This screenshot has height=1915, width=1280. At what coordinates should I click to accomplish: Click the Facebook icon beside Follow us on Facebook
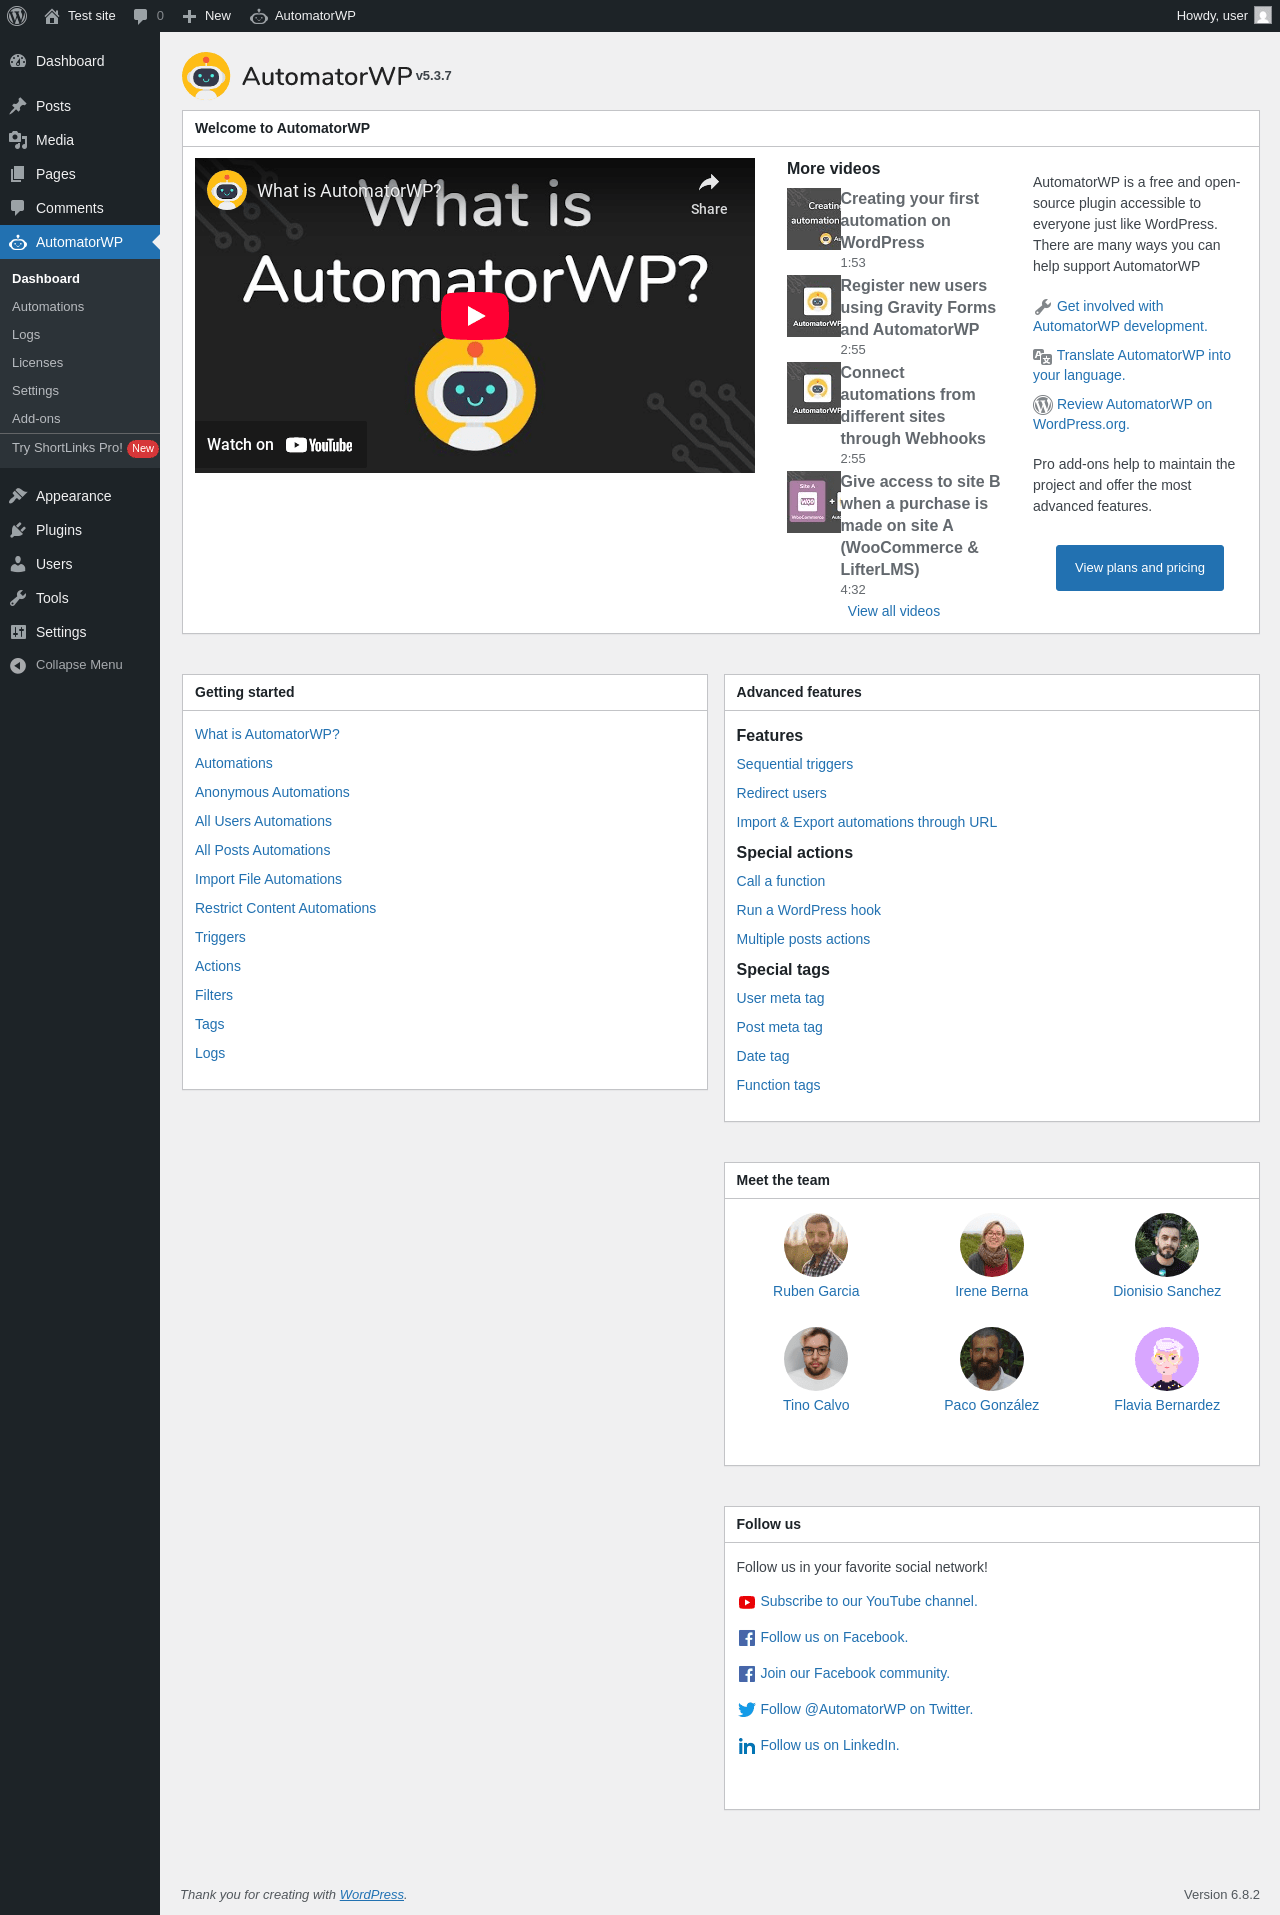pyautogui.click(x=747, y=1638)
